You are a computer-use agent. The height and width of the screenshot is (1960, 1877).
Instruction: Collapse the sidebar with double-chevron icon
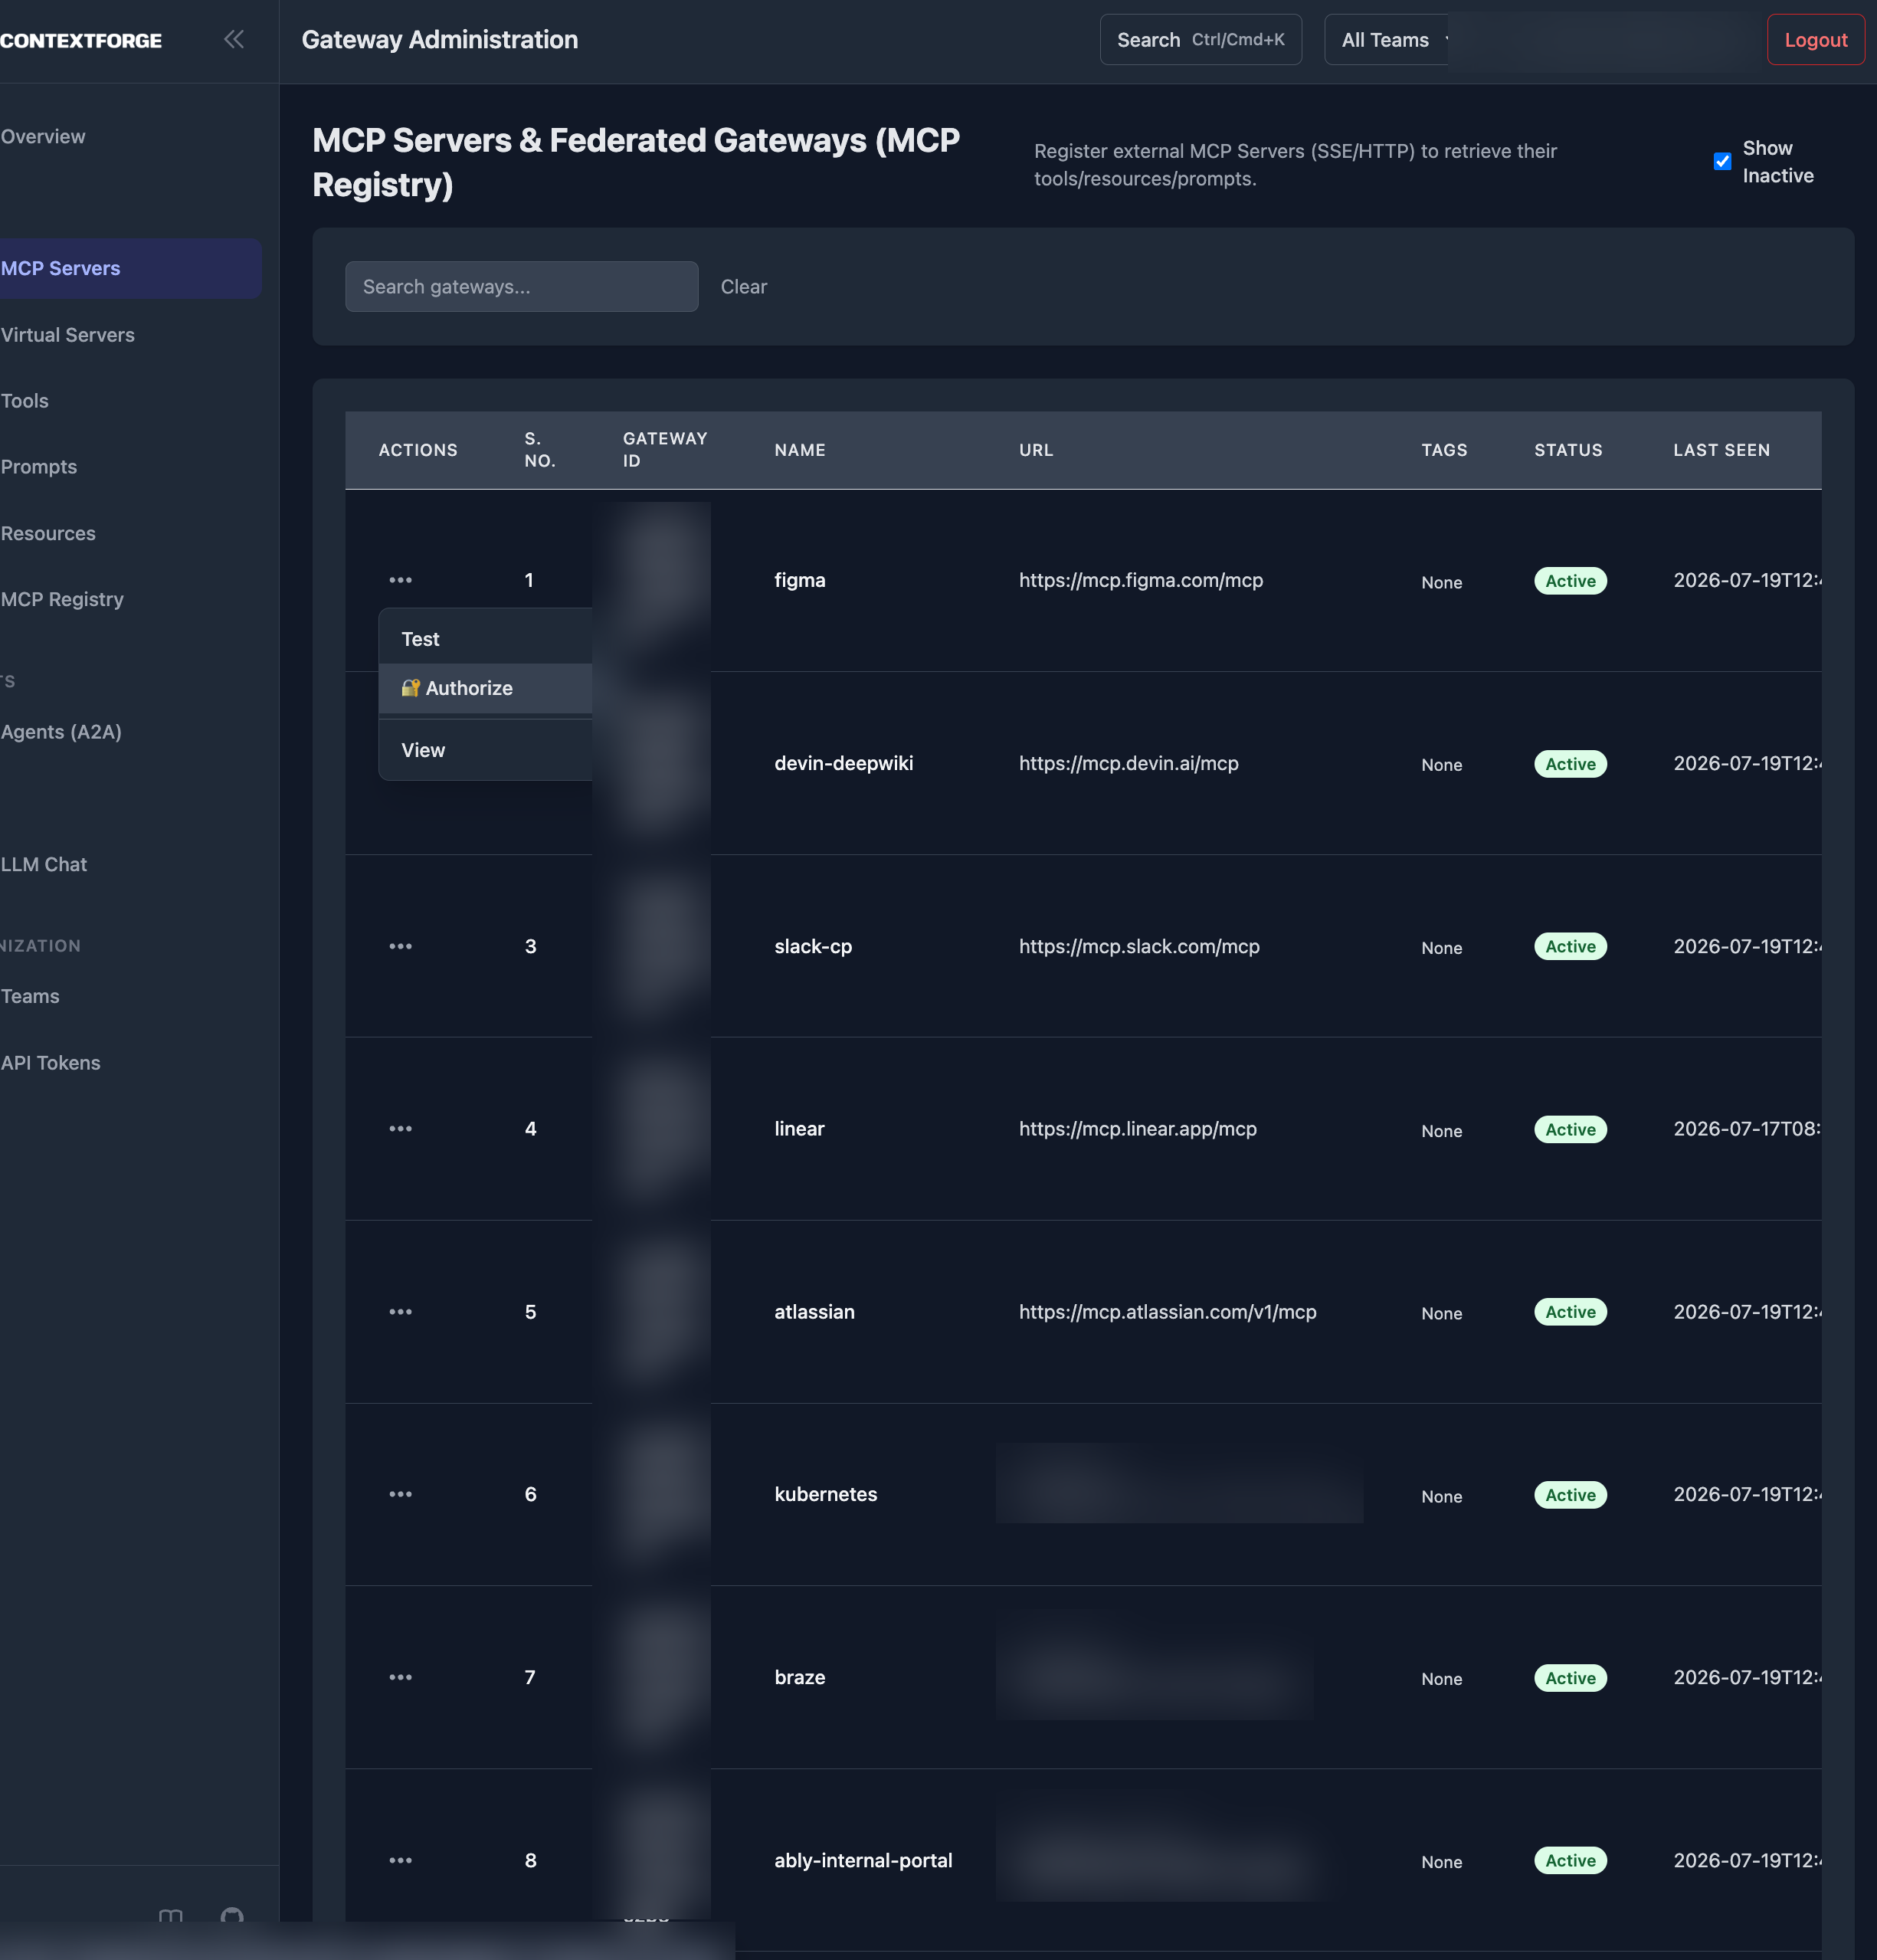tap(234, 40)
